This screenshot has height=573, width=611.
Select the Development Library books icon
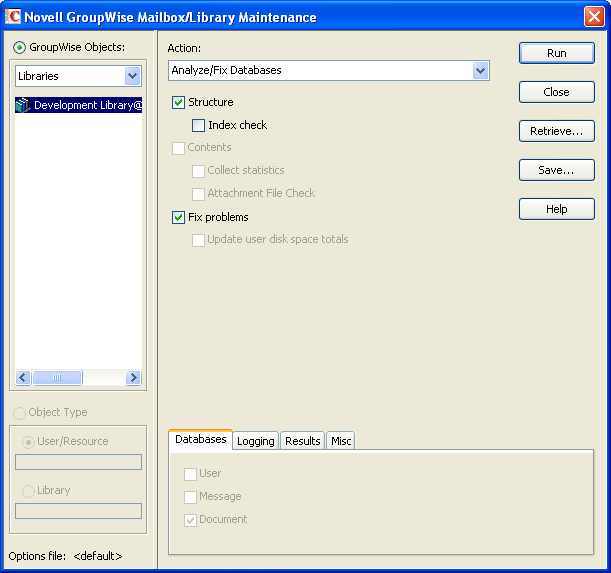tap(23, 105)
